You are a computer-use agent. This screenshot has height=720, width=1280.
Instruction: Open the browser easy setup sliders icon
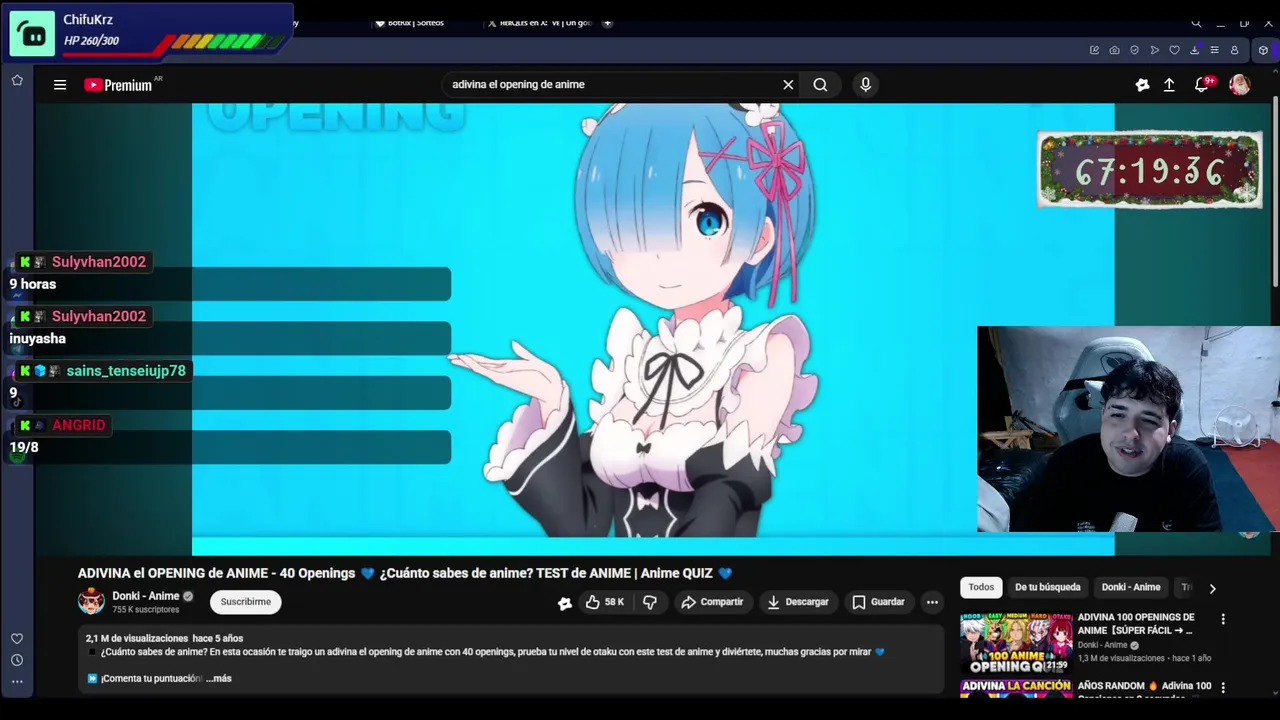[1214, 50]
